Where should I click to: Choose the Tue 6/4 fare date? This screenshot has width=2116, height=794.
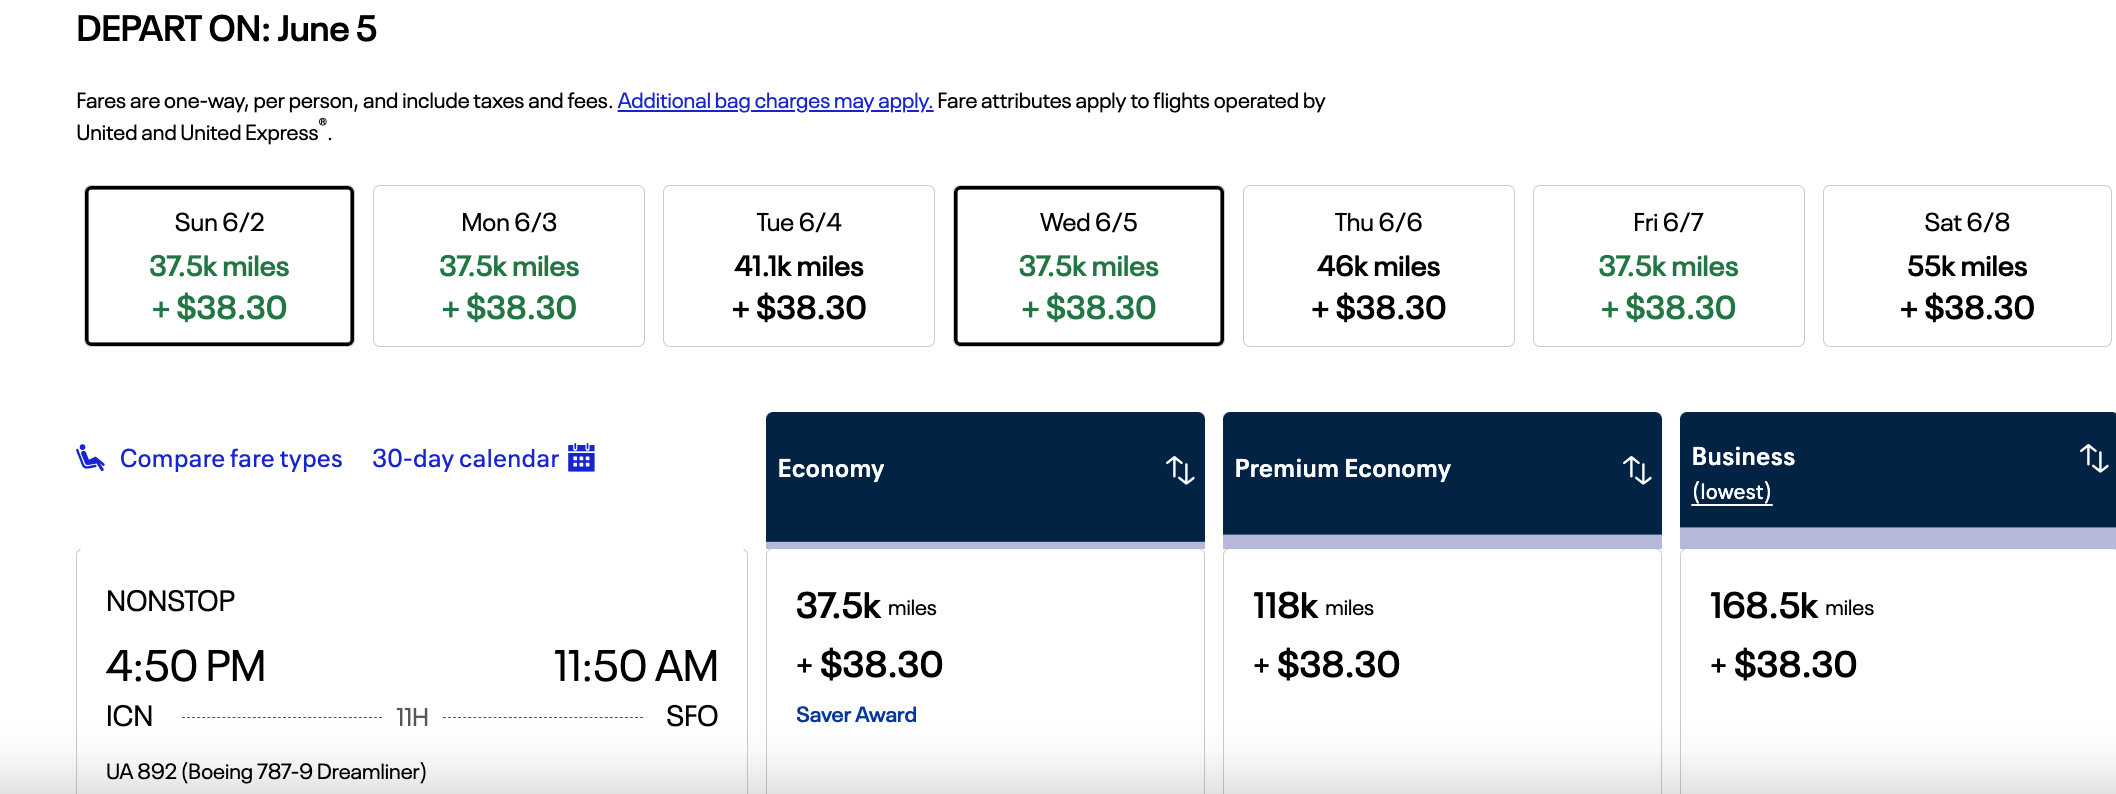click(799, 266)
